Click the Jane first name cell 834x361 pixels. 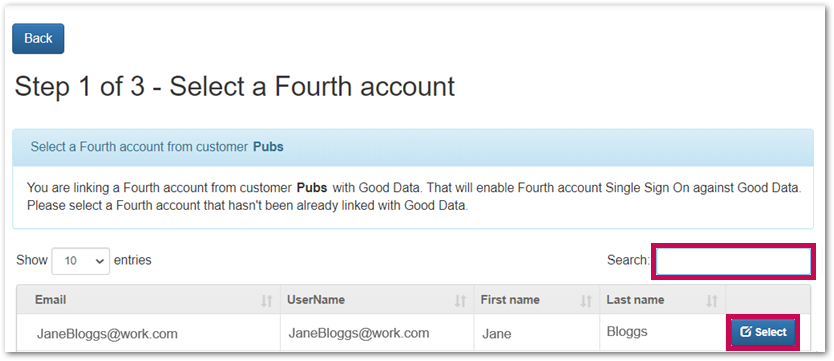tap(496, 334)
